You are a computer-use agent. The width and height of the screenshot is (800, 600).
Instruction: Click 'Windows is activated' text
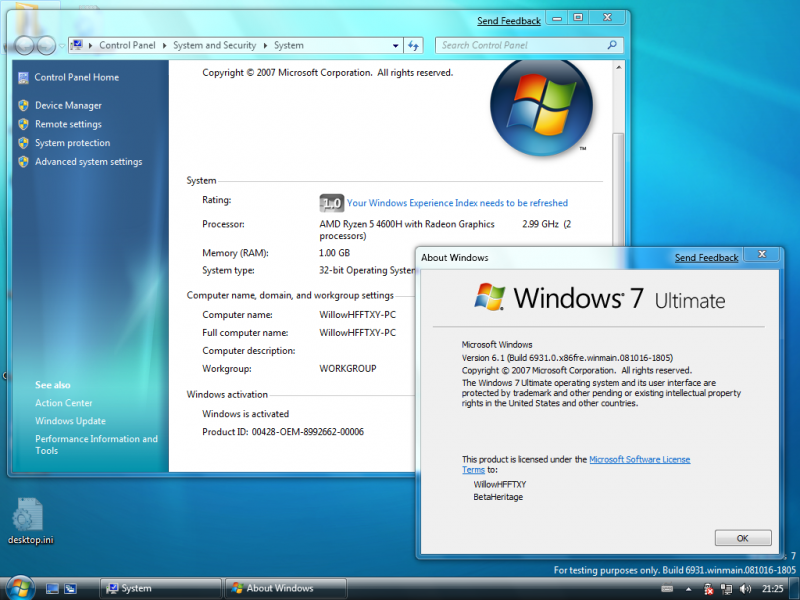[245, 414]
